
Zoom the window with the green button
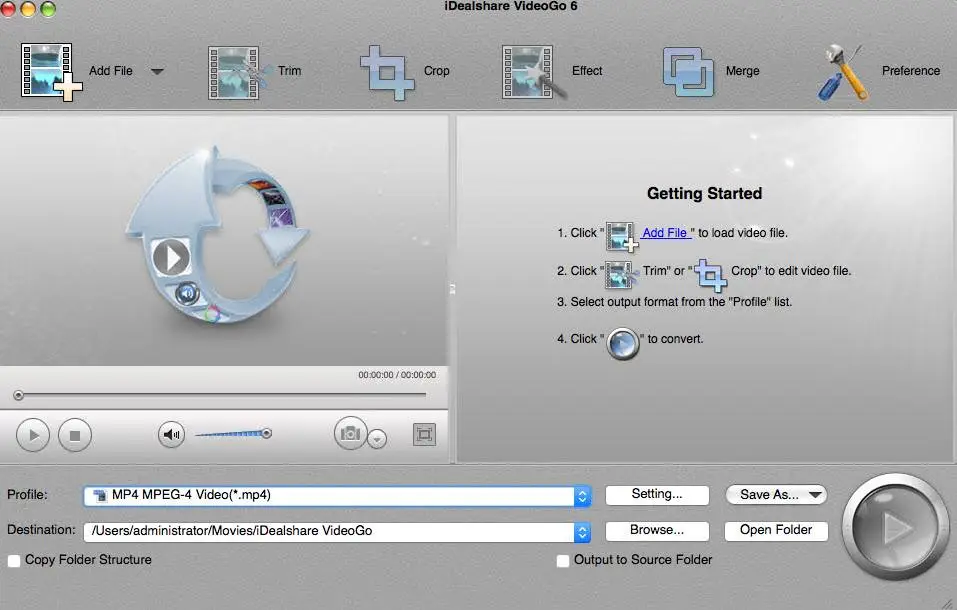point(48,8)
